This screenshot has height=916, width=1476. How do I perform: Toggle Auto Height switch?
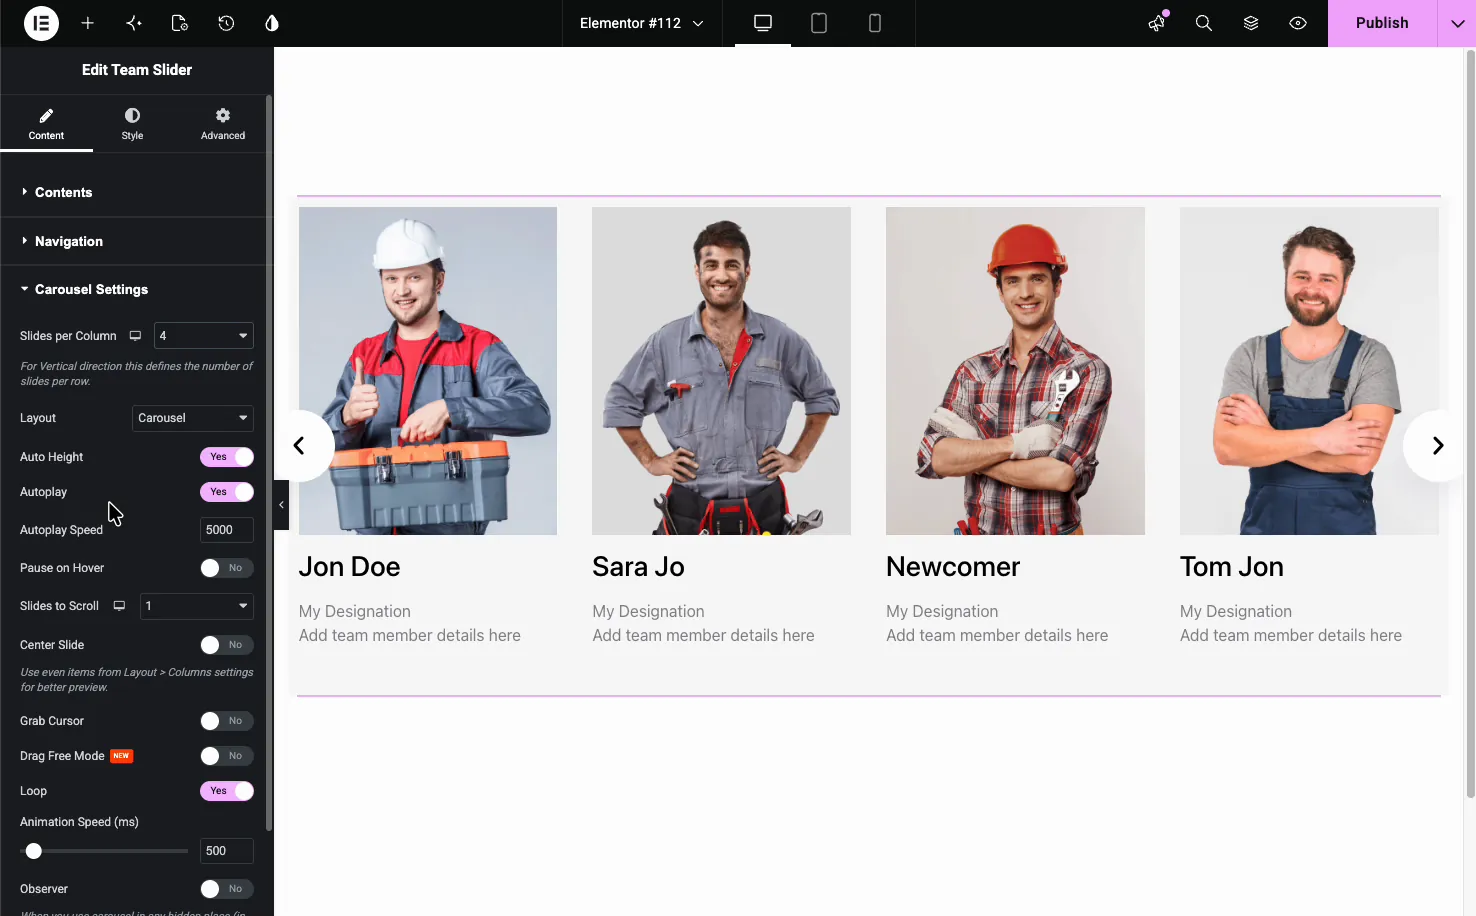[x=227, y=457]
